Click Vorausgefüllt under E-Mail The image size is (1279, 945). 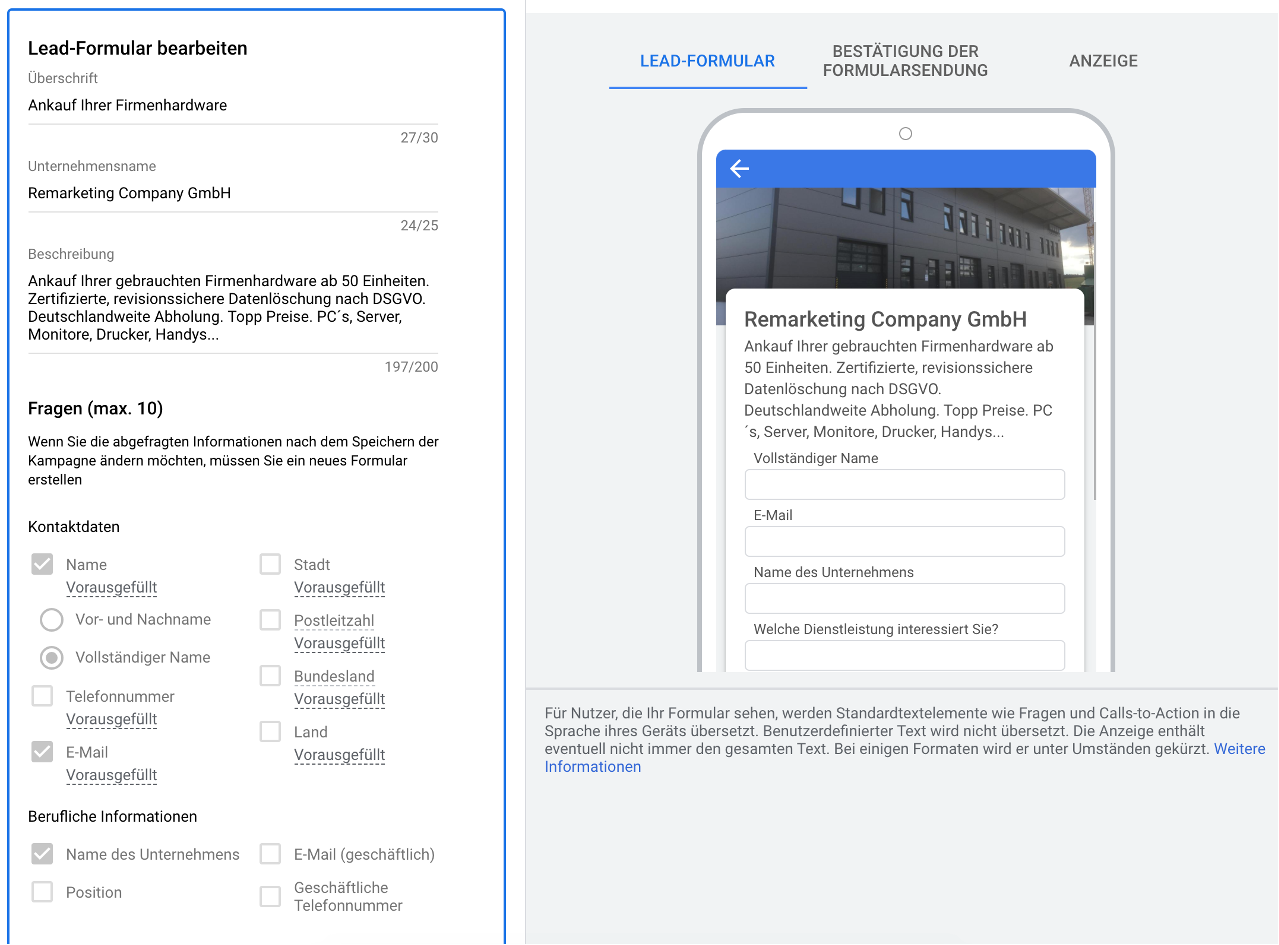point(111,776)
